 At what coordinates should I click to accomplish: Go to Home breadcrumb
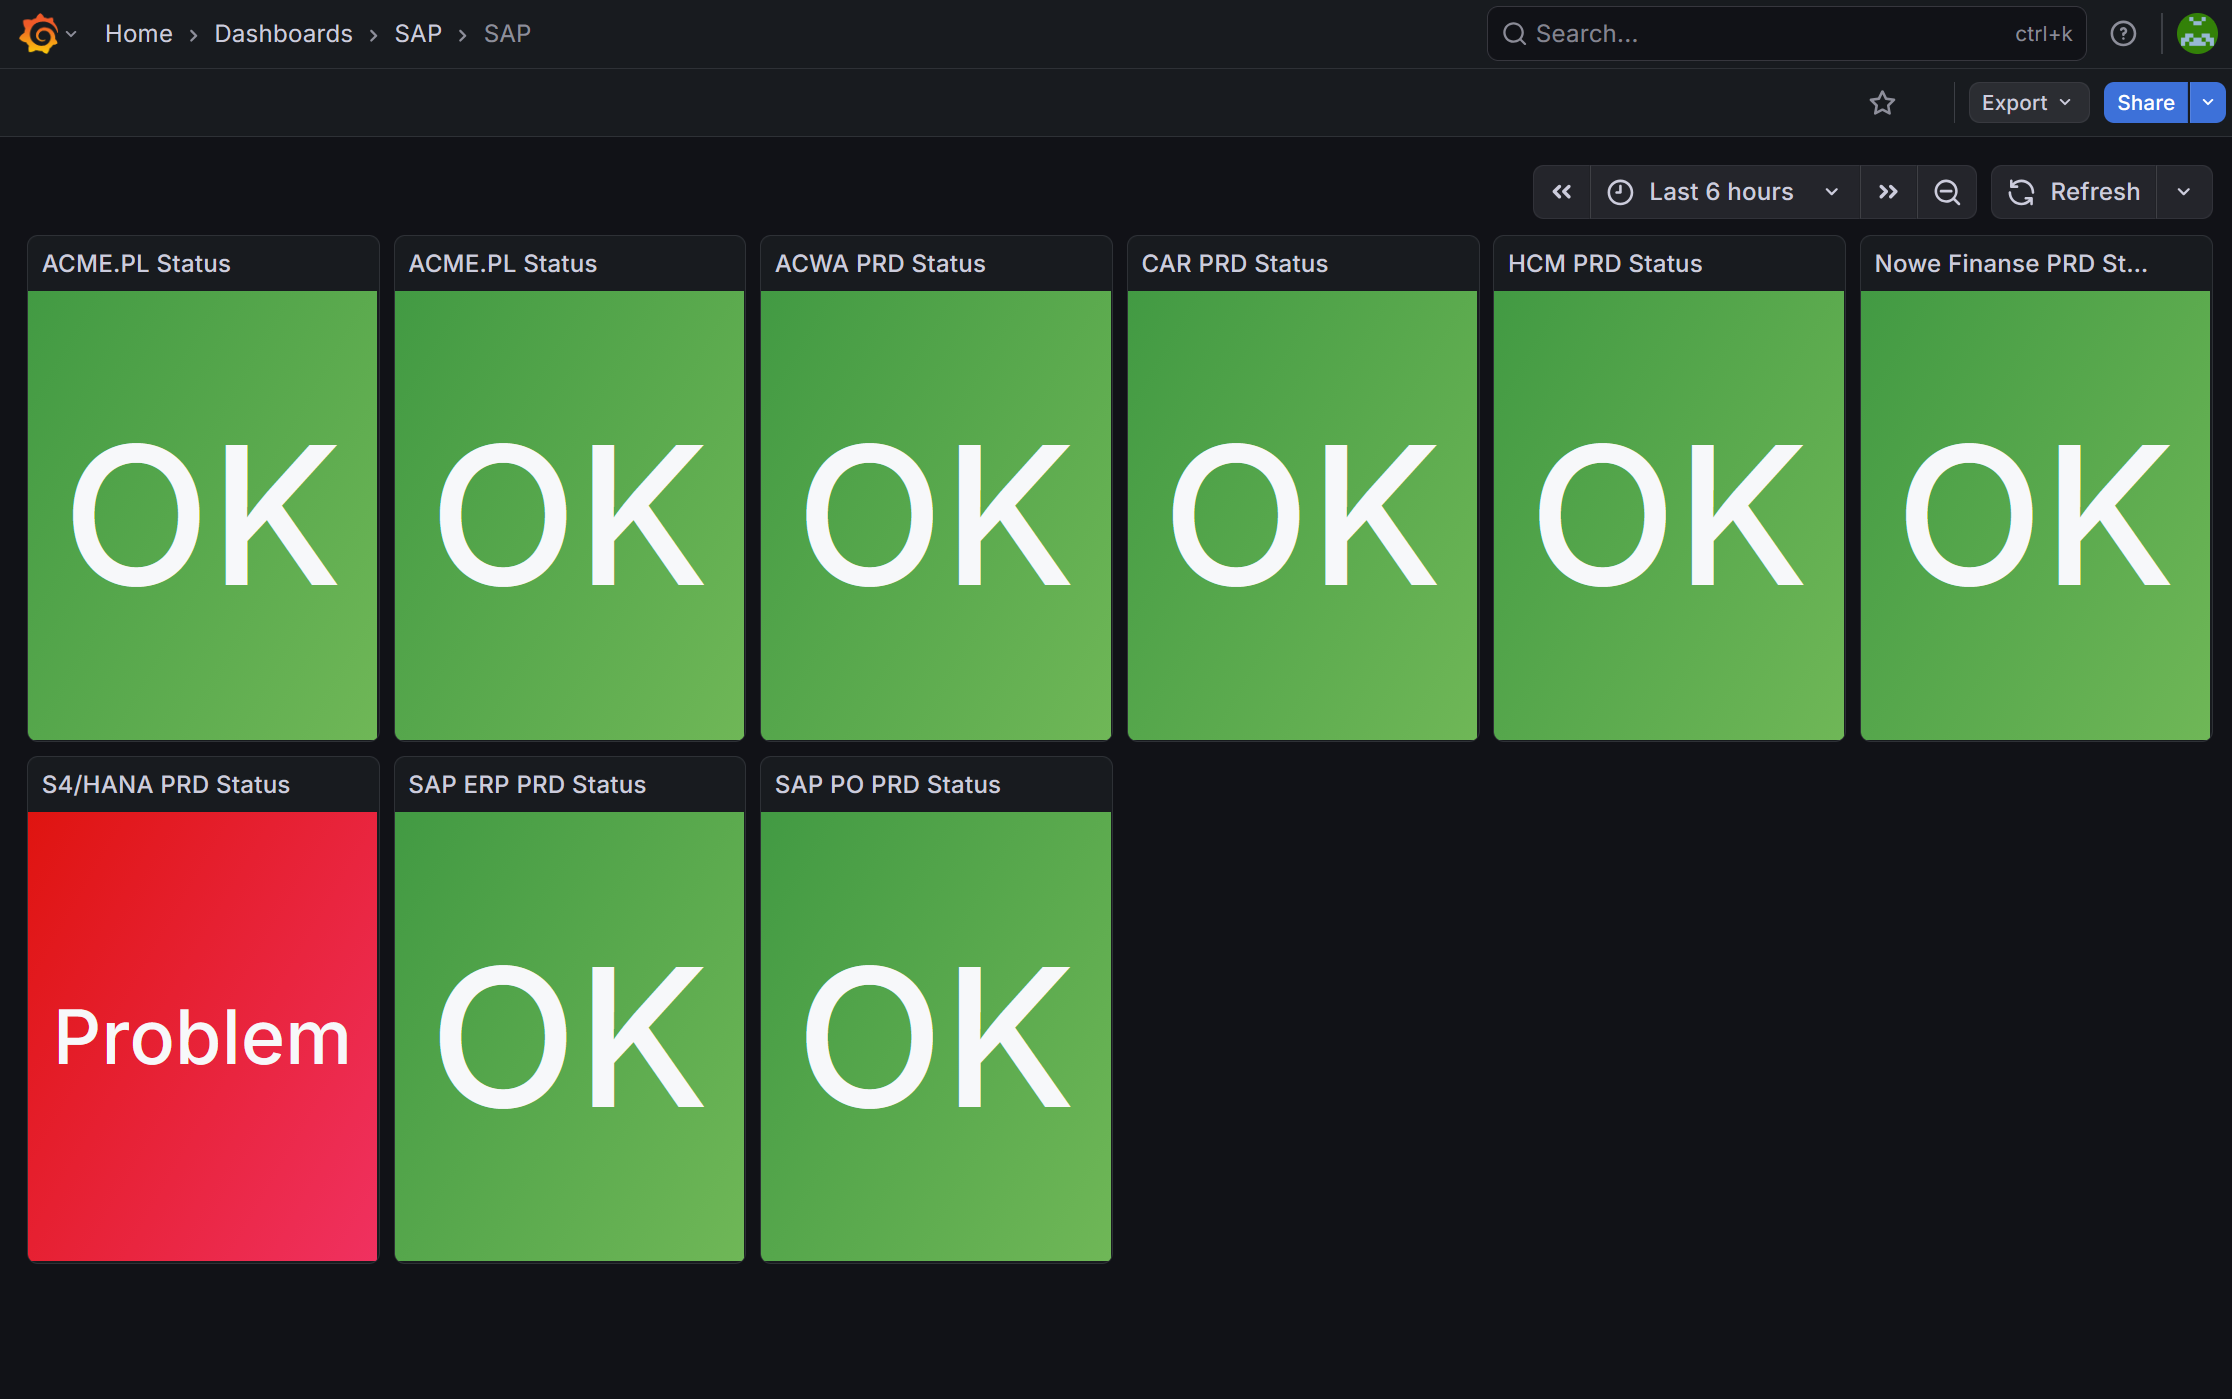point(139,34)
